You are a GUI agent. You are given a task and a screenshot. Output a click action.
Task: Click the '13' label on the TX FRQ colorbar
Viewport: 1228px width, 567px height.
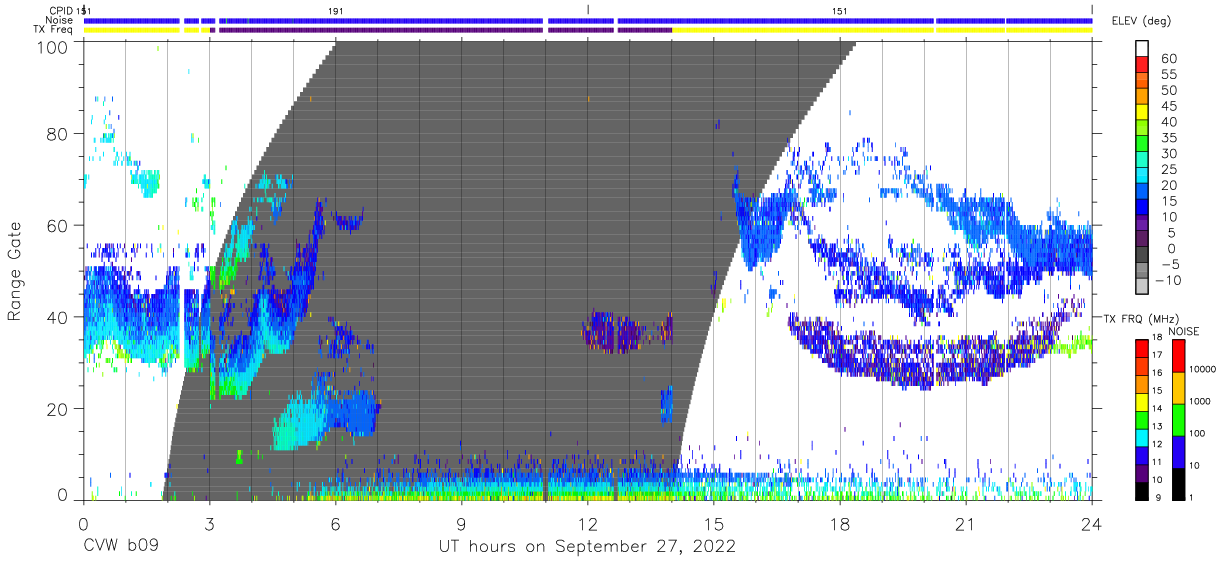[1156, 426]
